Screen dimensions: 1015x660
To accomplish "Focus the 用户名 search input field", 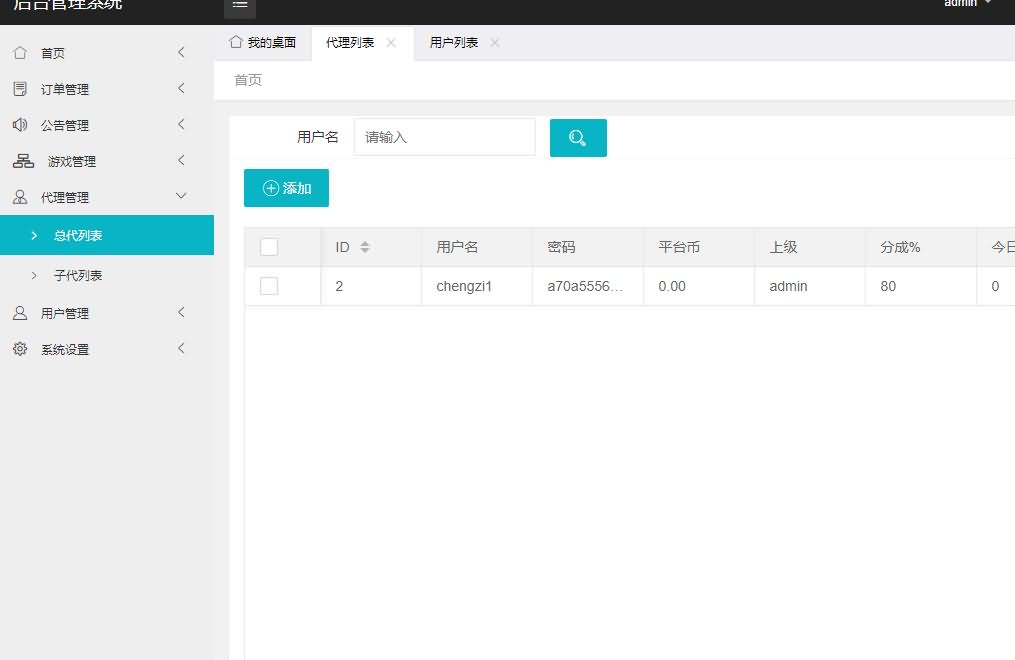I will point(445,137).
